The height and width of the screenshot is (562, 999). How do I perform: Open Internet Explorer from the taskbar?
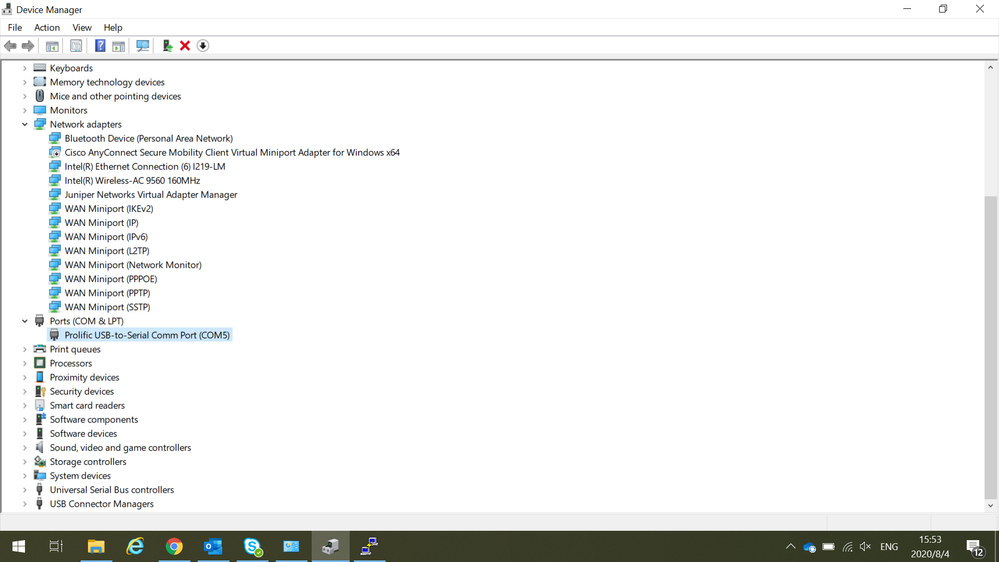click(x=135, y=546)
